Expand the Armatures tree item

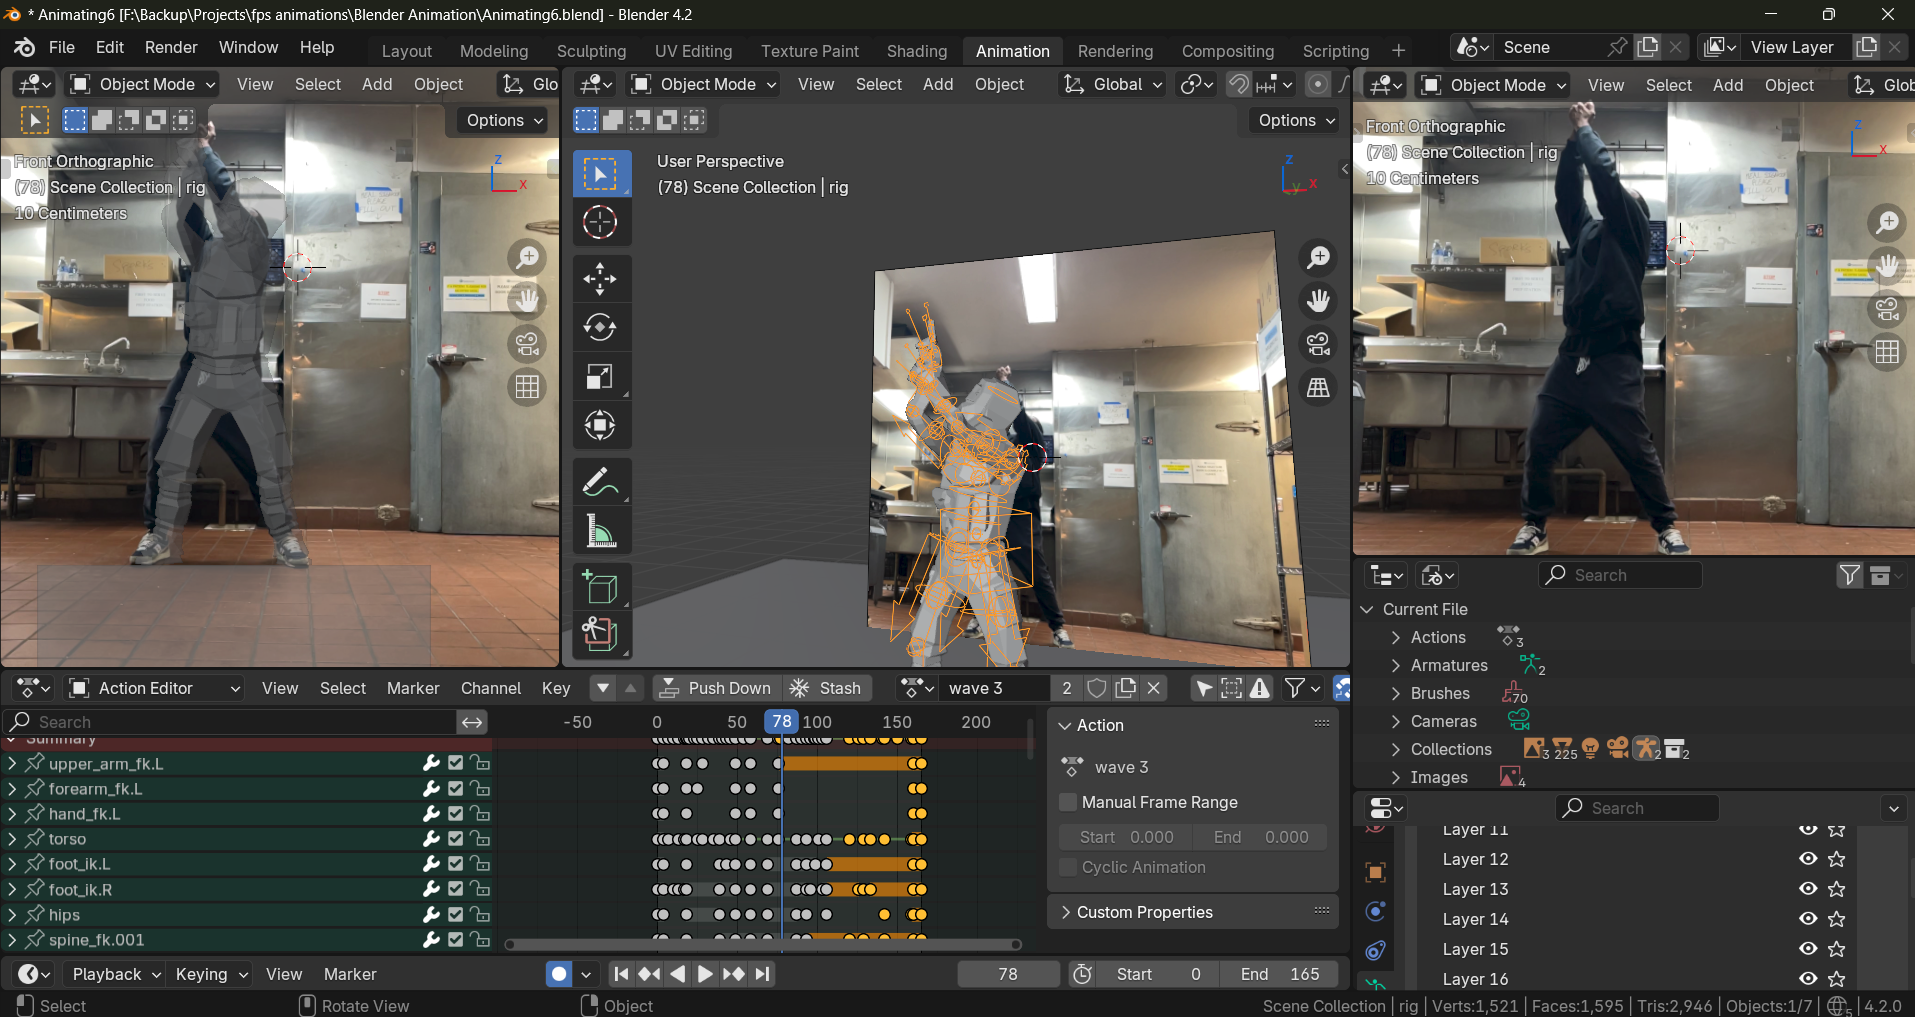pyautogui.click(x=1395, y=665)
